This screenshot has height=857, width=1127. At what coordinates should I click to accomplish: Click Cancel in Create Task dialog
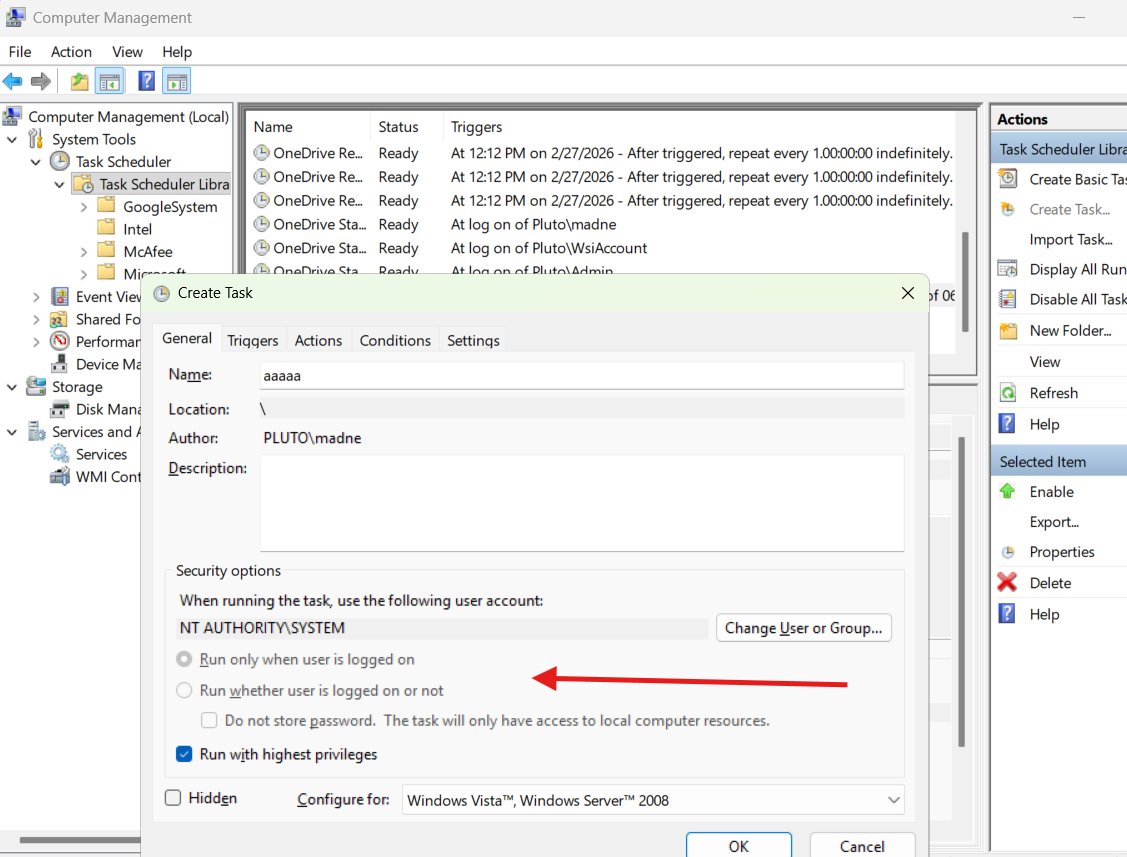[862, 845]
